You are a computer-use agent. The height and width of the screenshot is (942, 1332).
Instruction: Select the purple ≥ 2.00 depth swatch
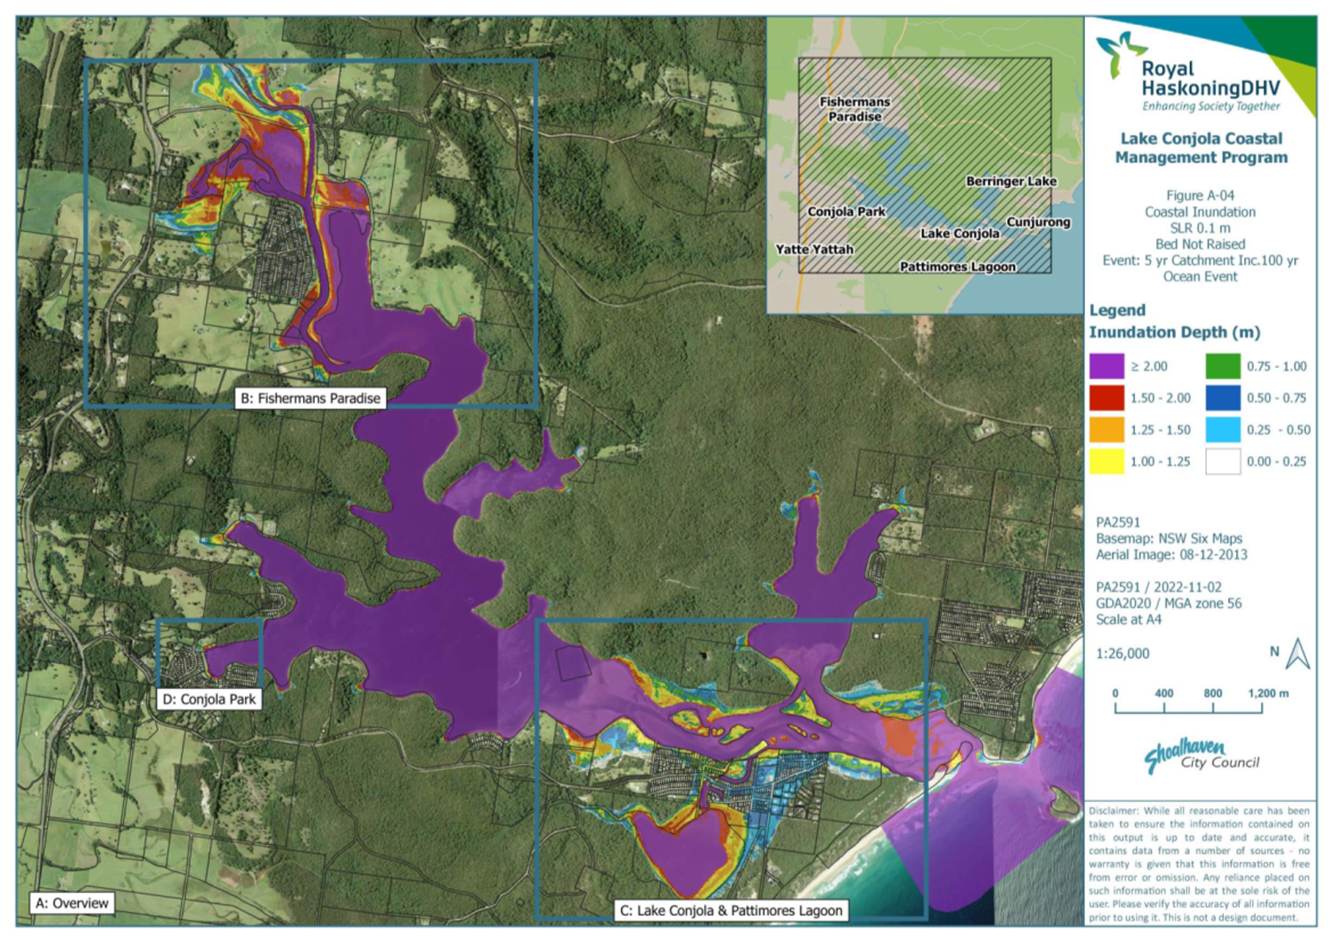[1106, 367]
